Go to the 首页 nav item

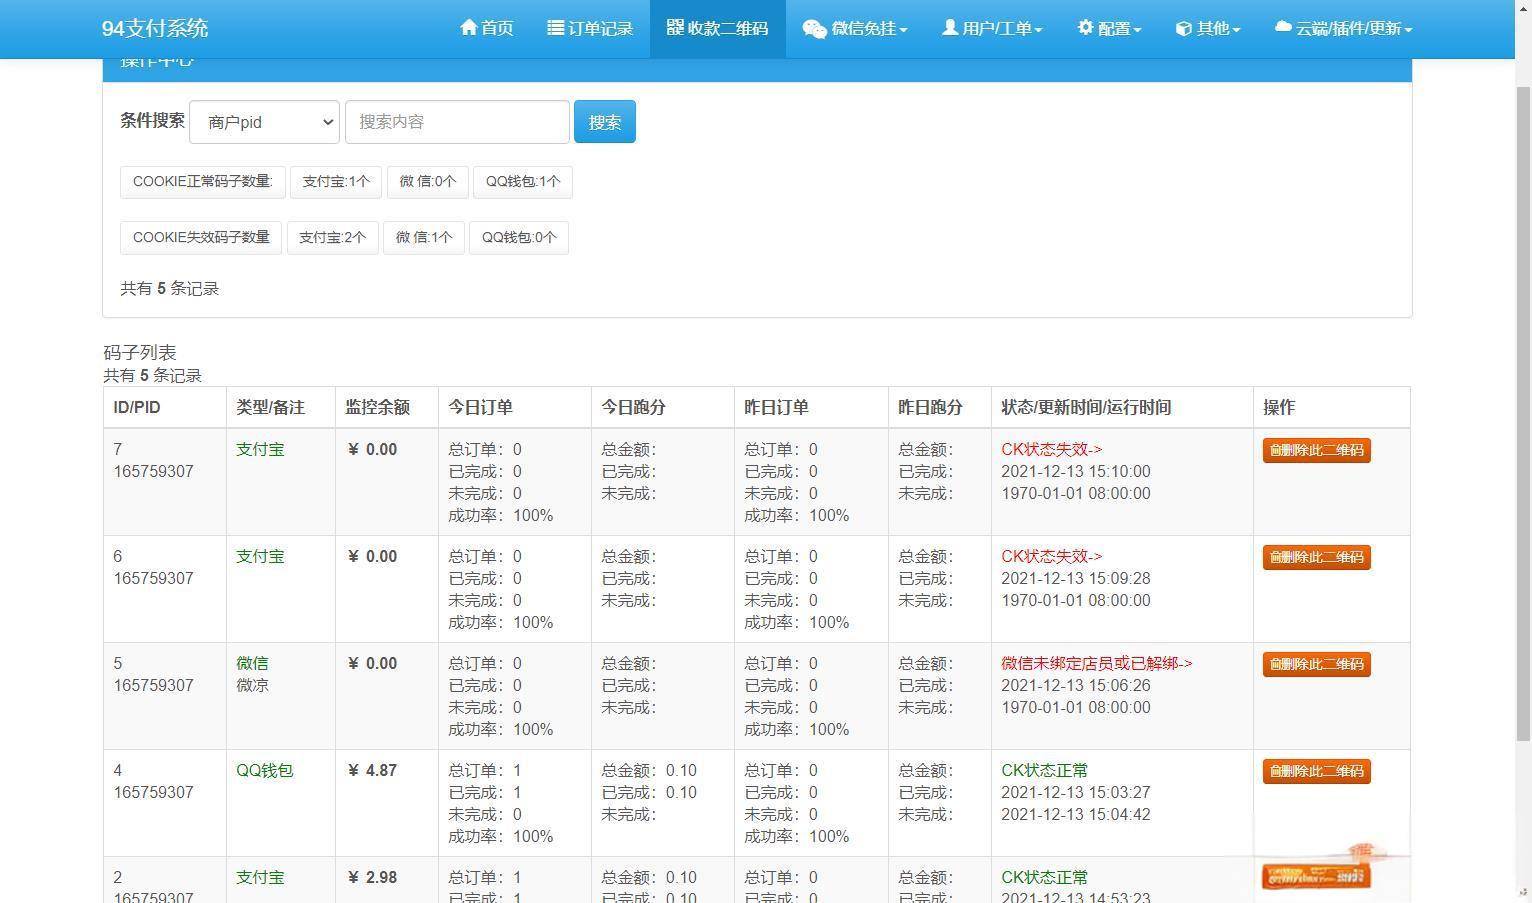point(487,29)
